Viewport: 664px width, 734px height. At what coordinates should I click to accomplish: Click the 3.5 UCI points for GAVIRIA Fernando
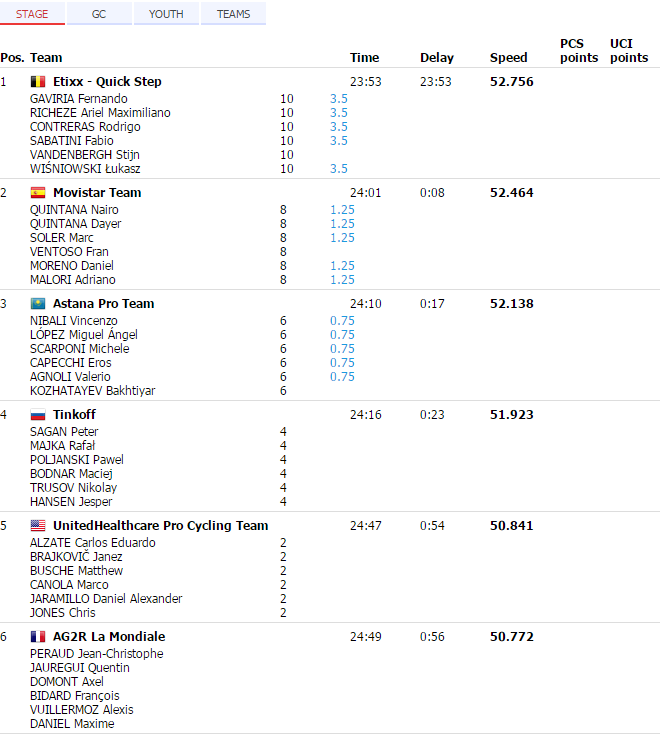pyautogui.click(x=339, y=99)
